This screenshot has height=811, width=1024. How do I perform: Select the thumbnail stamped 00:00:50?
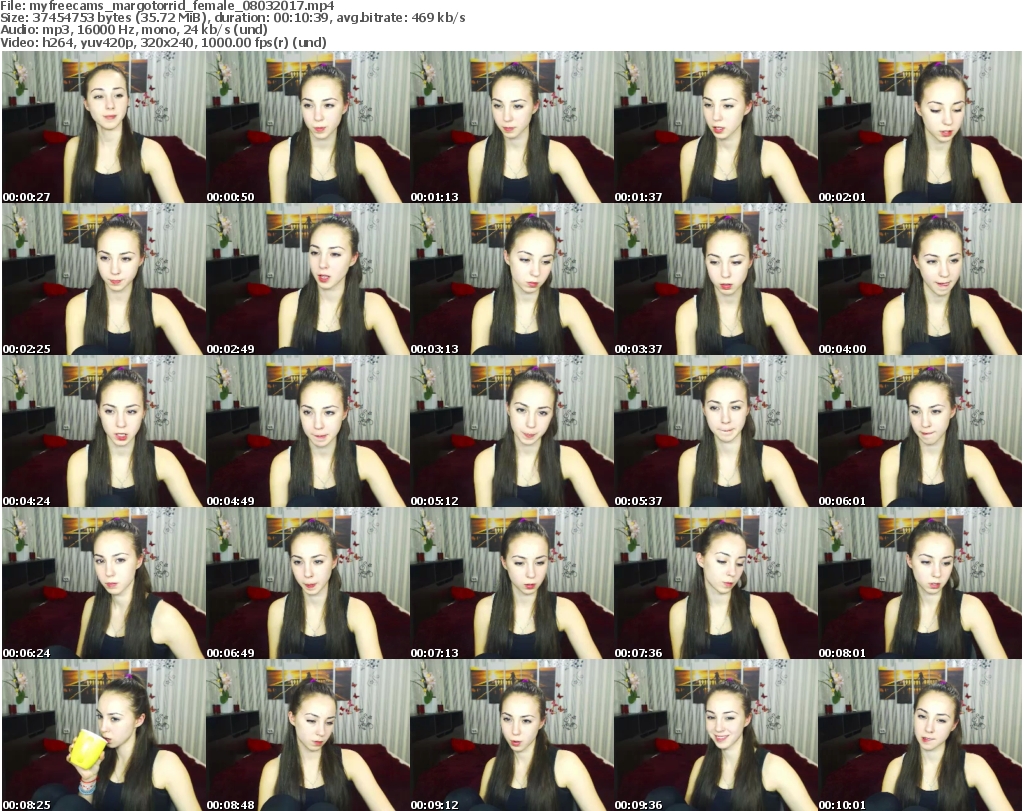[x=308, y=127]
